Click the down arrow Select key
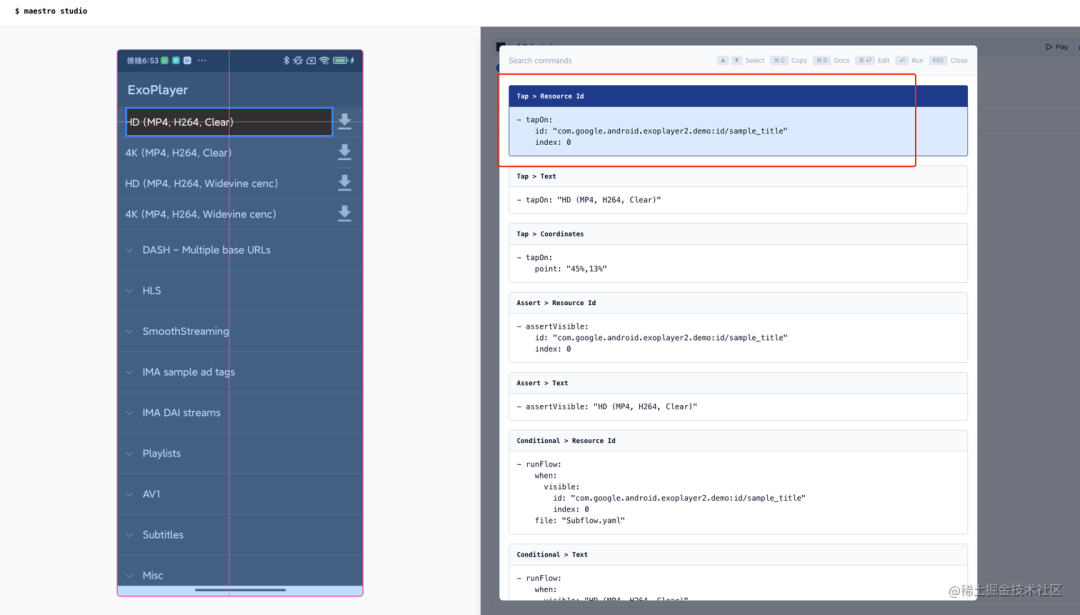The image size is (1080, 615). tap(736, 61)
